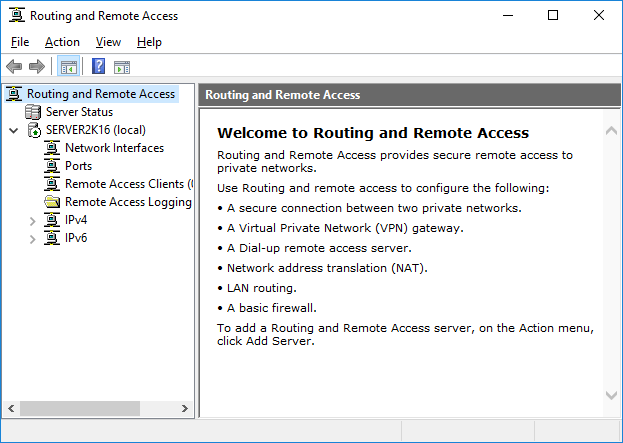
Task: Expand the IPv6 tree node
Action: [33, 239]
